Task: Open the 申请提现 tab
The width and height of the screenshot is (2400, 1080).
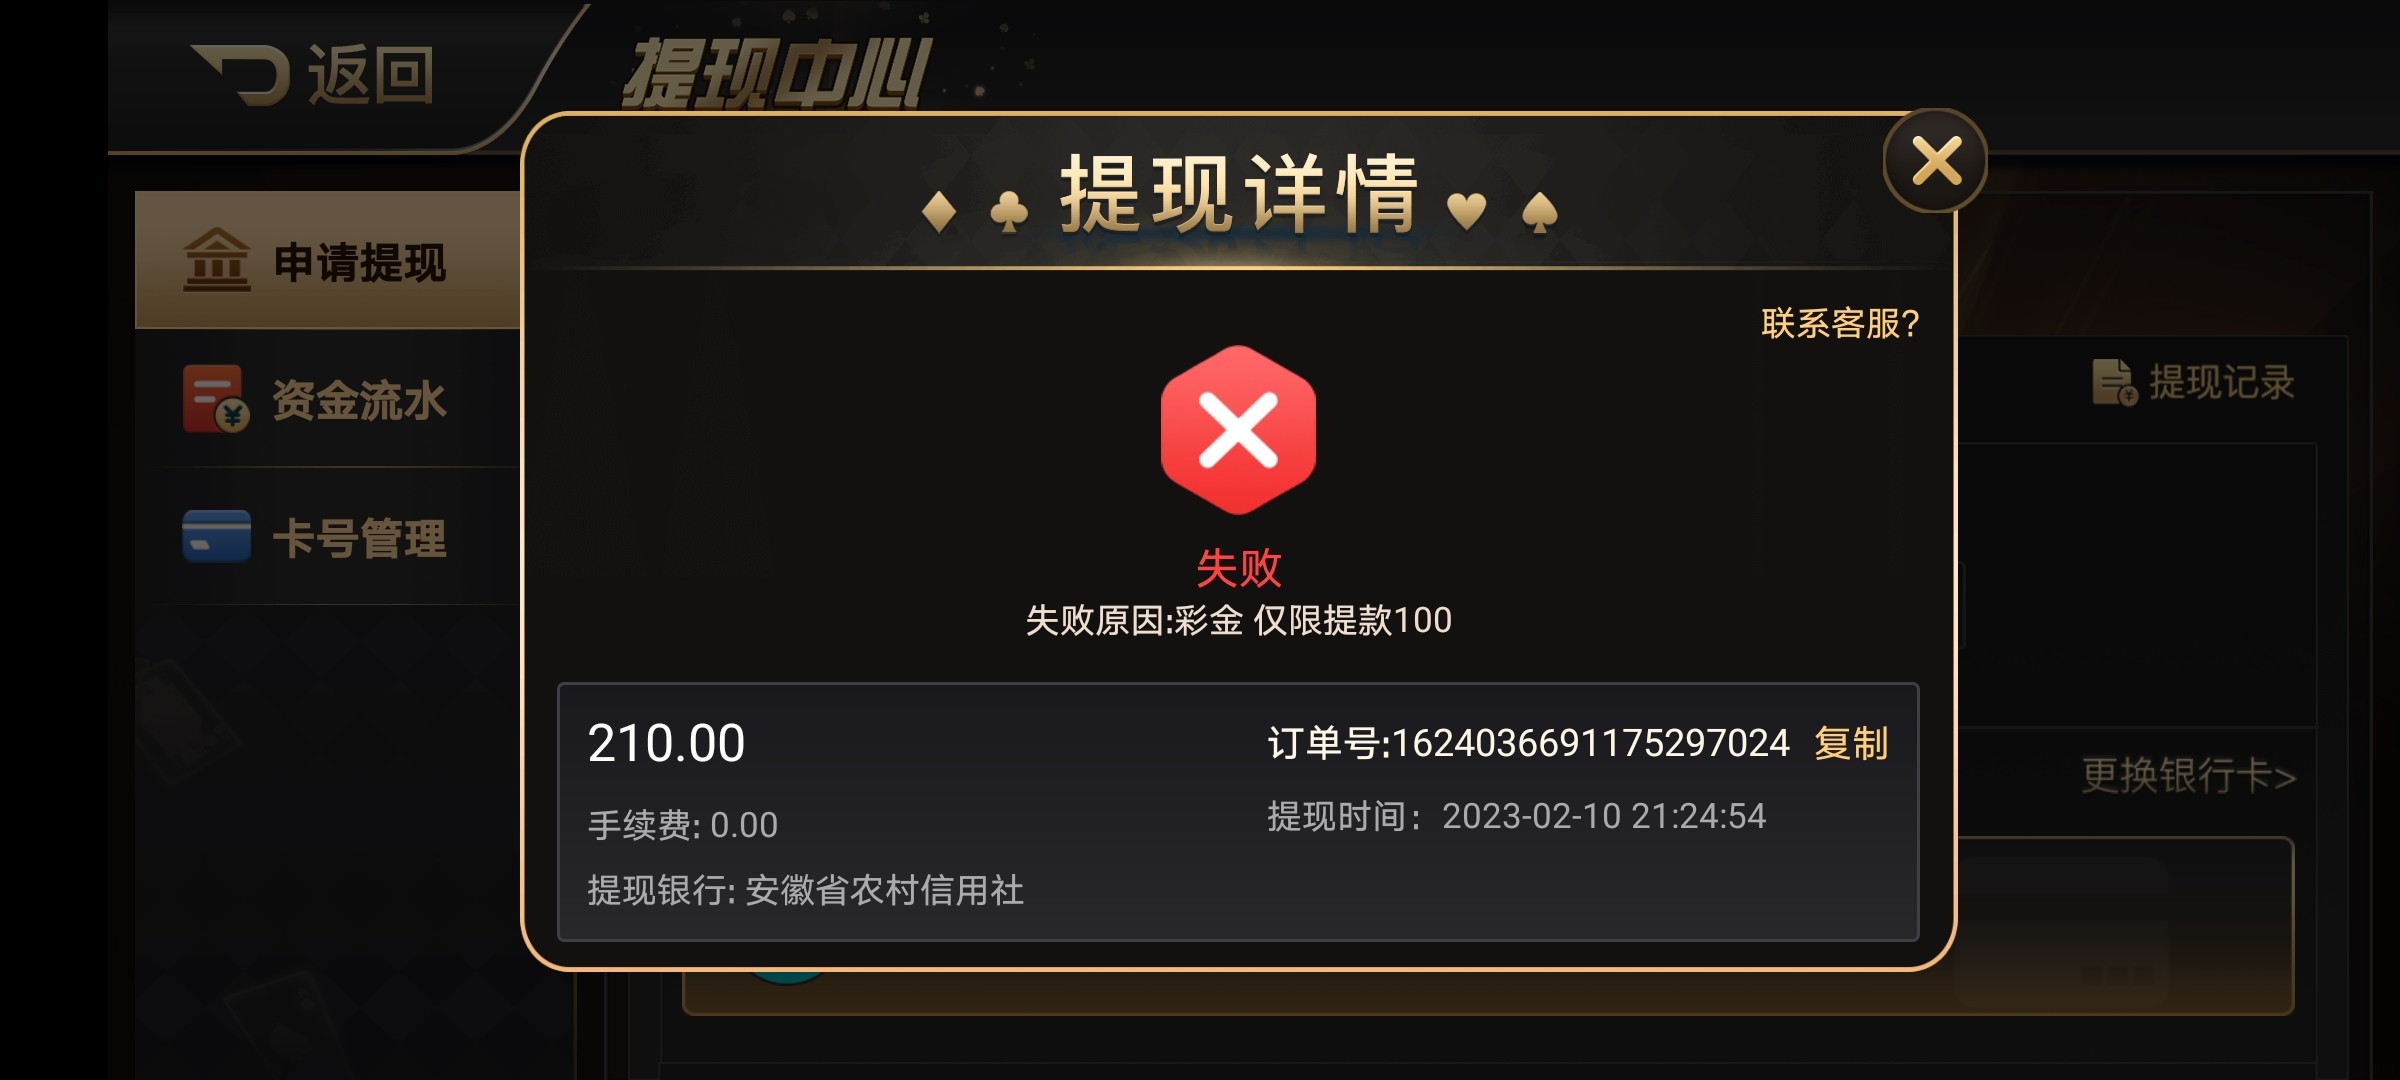Action: [328, 260]
